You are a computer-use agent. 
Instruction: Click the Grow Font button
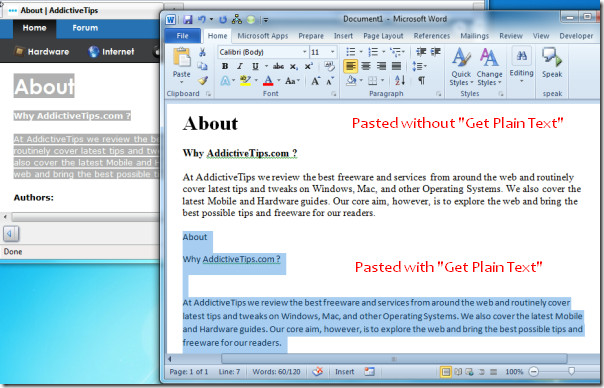click(315, 81)
